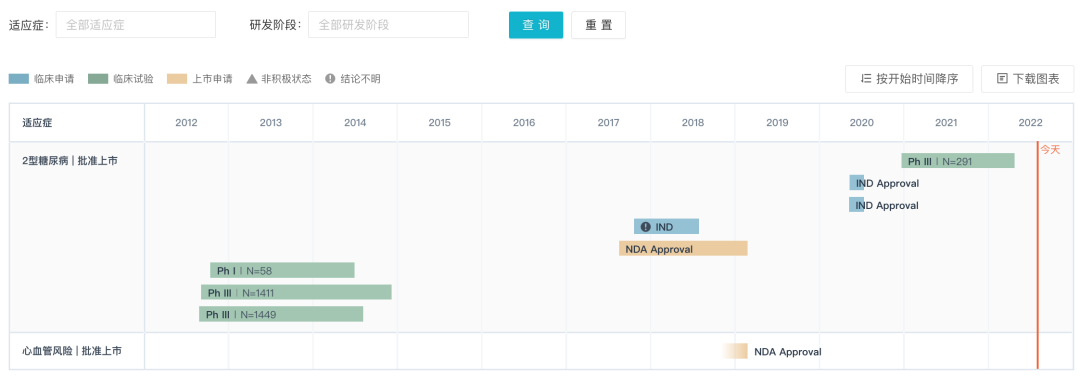Click the 查询 button

pos(536,25)
